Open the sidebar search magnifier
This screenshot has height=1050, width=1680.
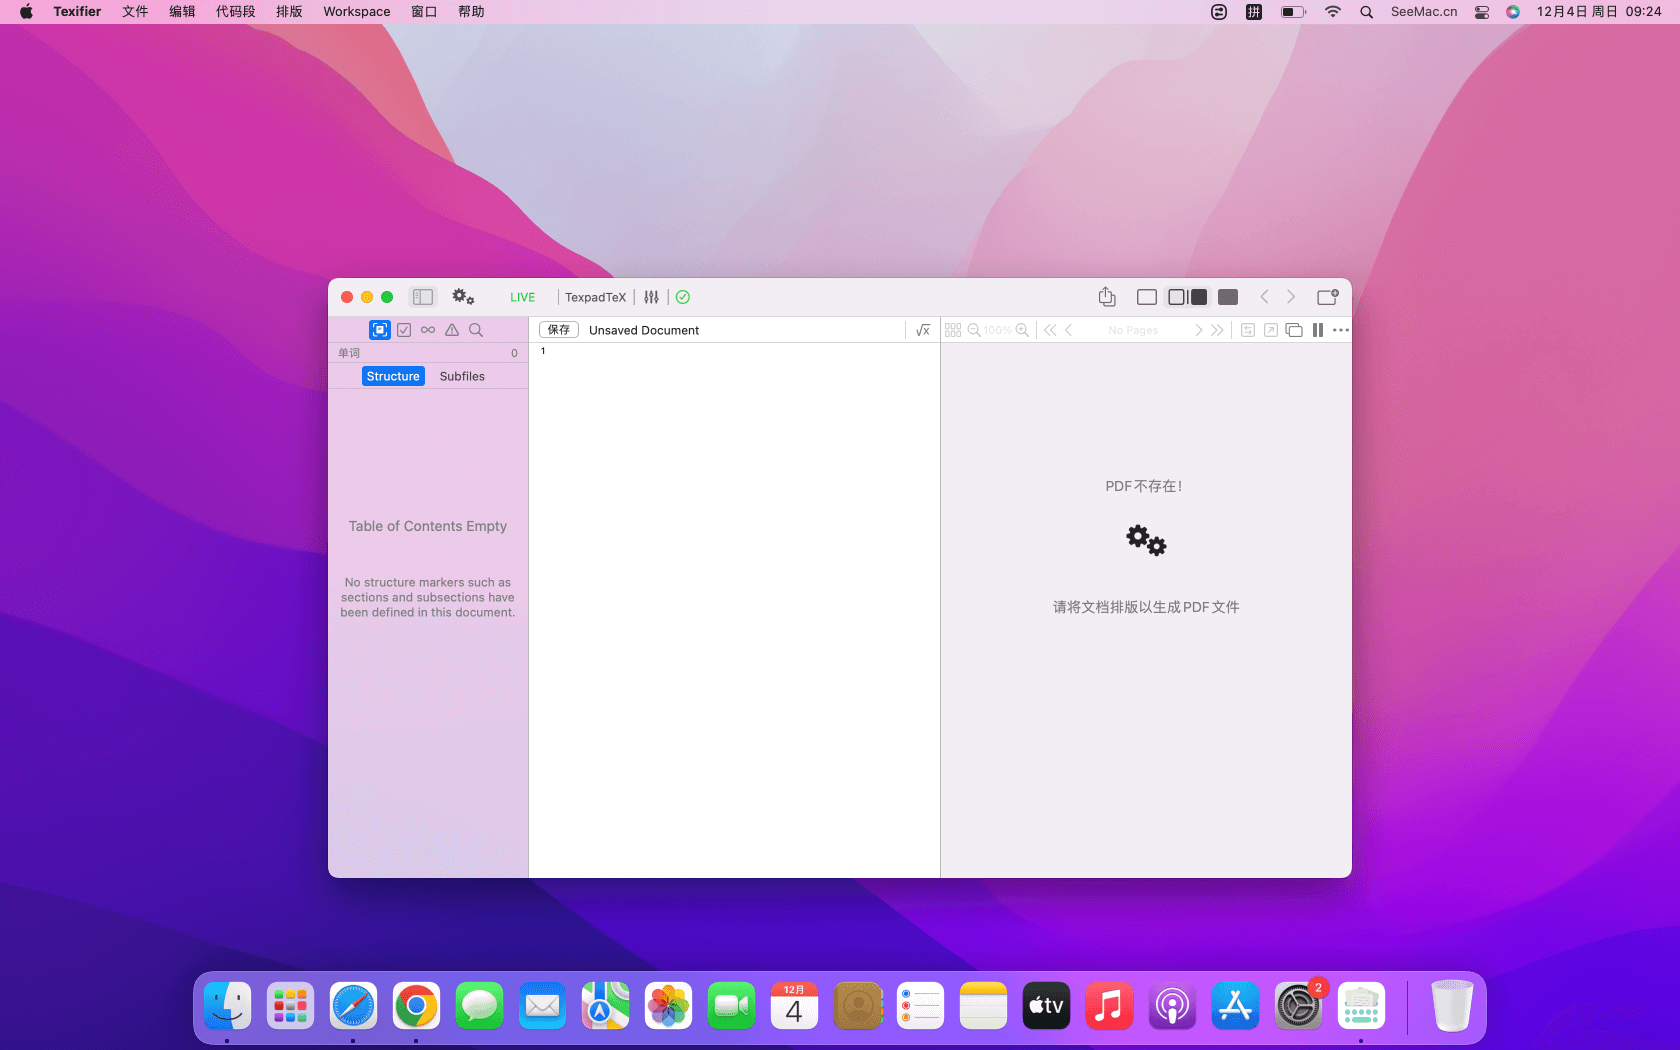(476, 330)
